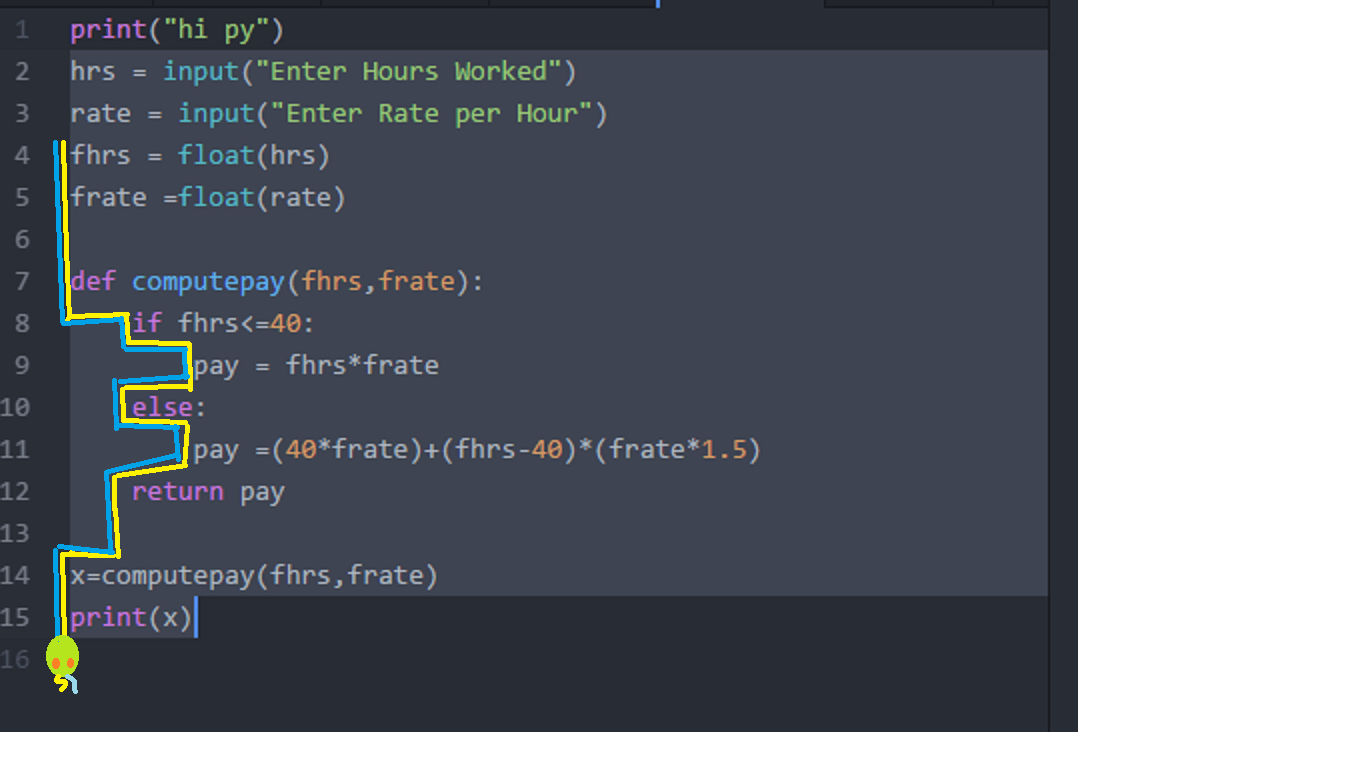Viewport: 1366px width, 768px height.
Task: Click the empty line 13 in the editor
Action: 400,534
